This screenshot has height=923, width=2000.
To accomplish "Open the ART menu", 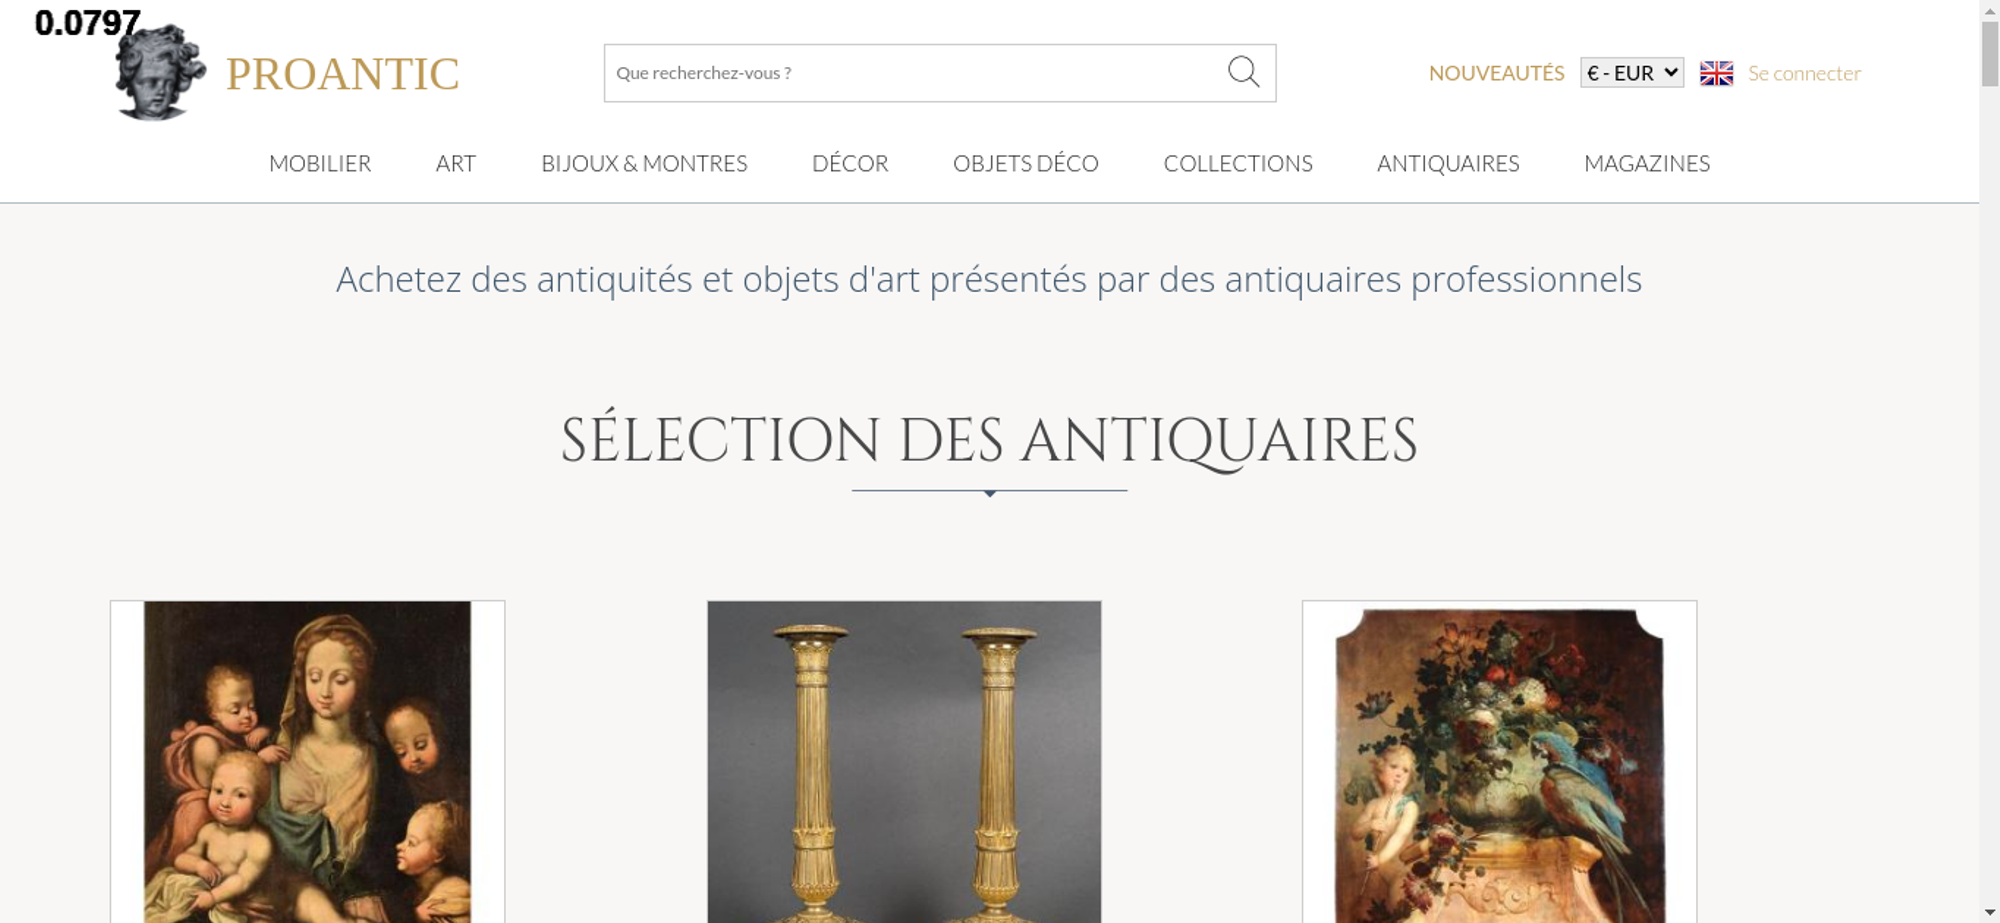I will (456, 163).
